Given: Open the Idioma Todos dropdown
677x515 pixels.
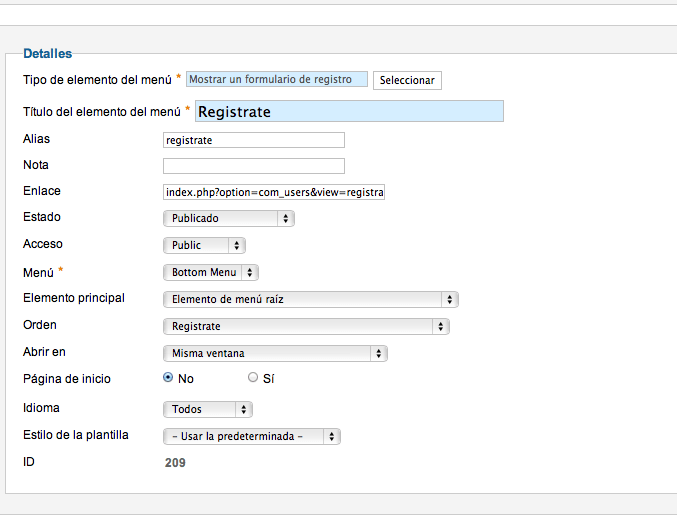Looking at the screenshot, I should (208, 409).
